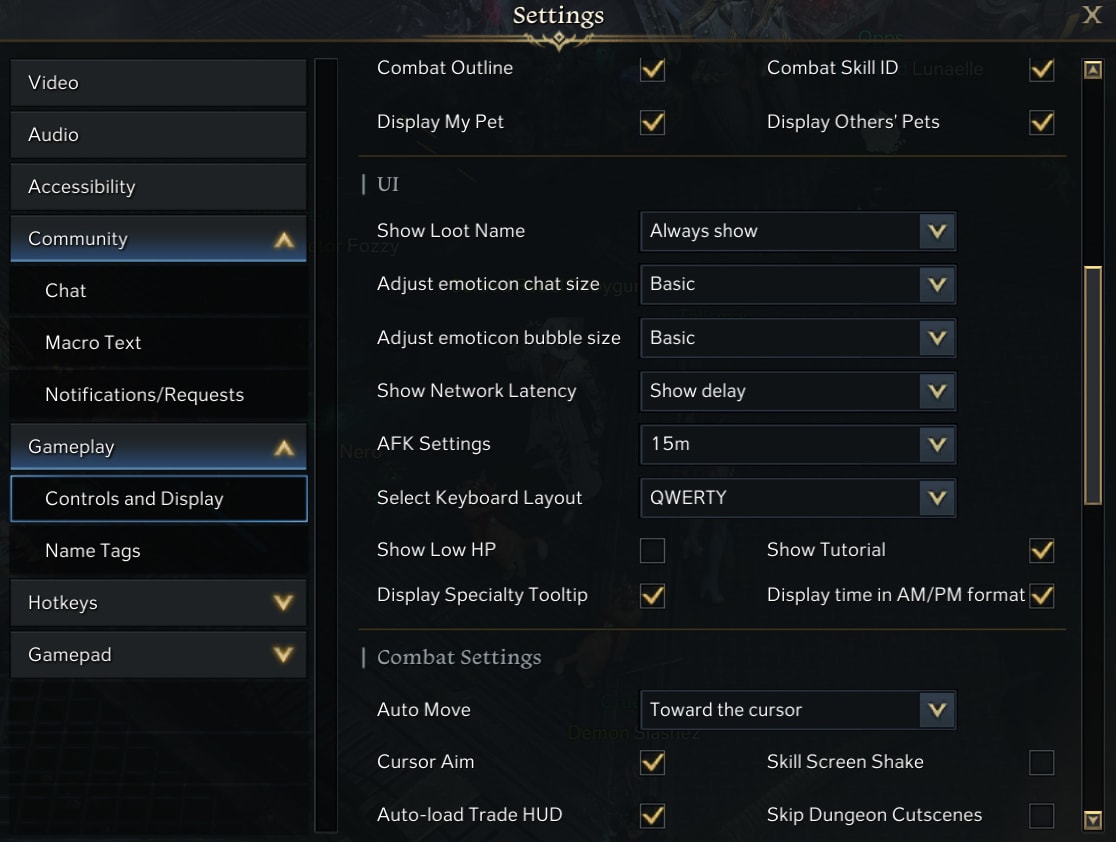Click the vertical scrollbar thumb
This screenshot has width=1116, height=842.
1093,385
